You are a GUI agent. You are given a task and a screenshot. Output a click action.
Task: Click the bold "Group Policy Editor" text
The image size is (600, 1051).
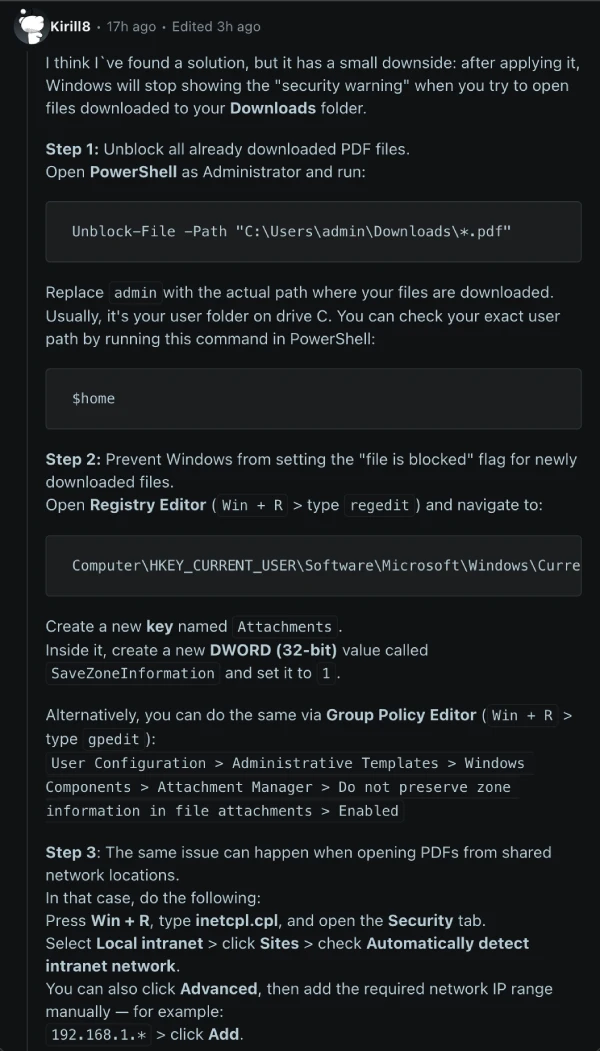pos(401,714)
